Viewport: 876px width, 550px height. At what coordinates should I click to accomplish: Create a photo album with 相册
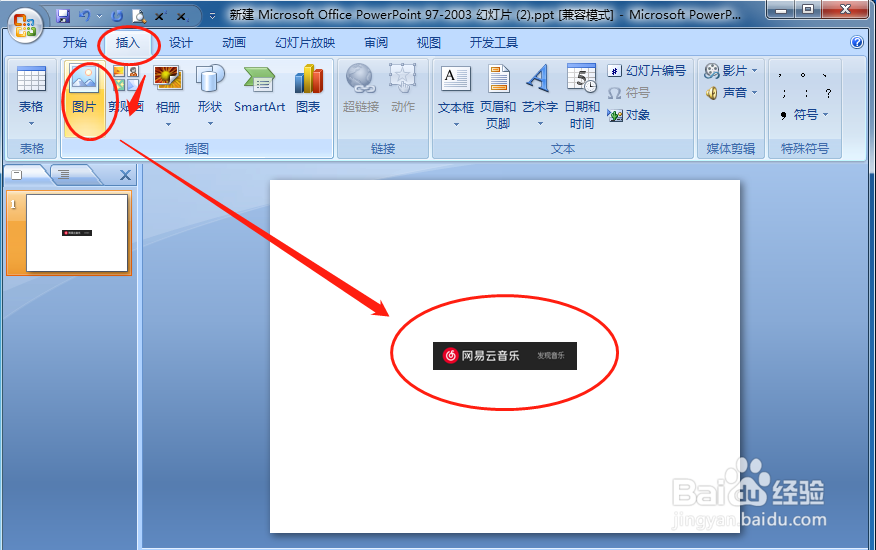pos(168,89)
